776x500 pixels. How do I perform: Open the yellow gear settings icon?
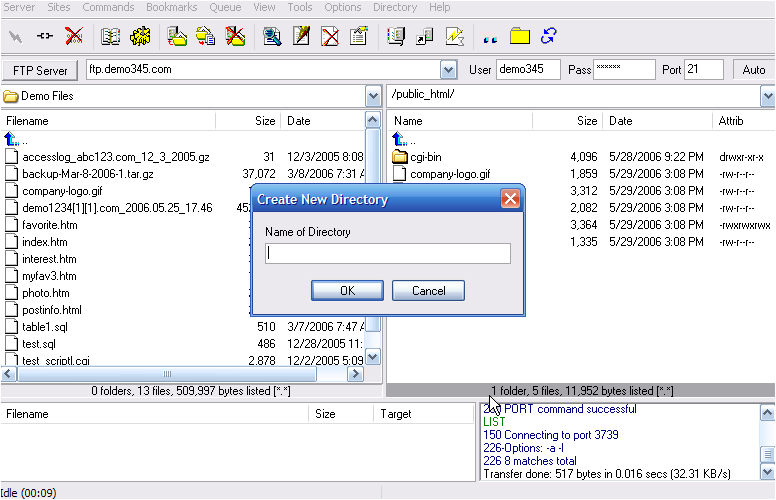click(x=140, y=37)
